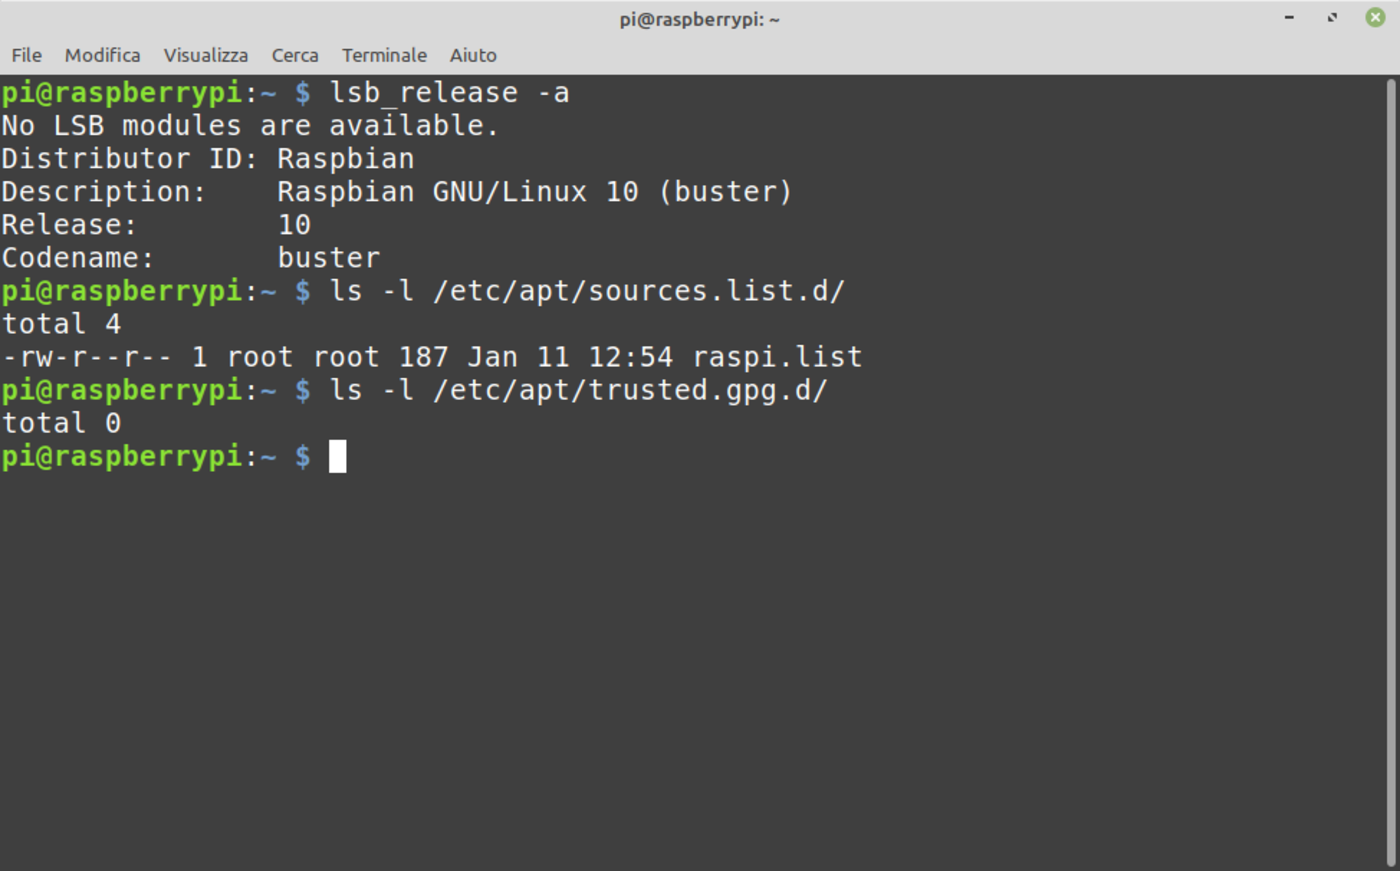
Task: Click the title bar text pi@raspberrypi
Action: click(698, 17)
